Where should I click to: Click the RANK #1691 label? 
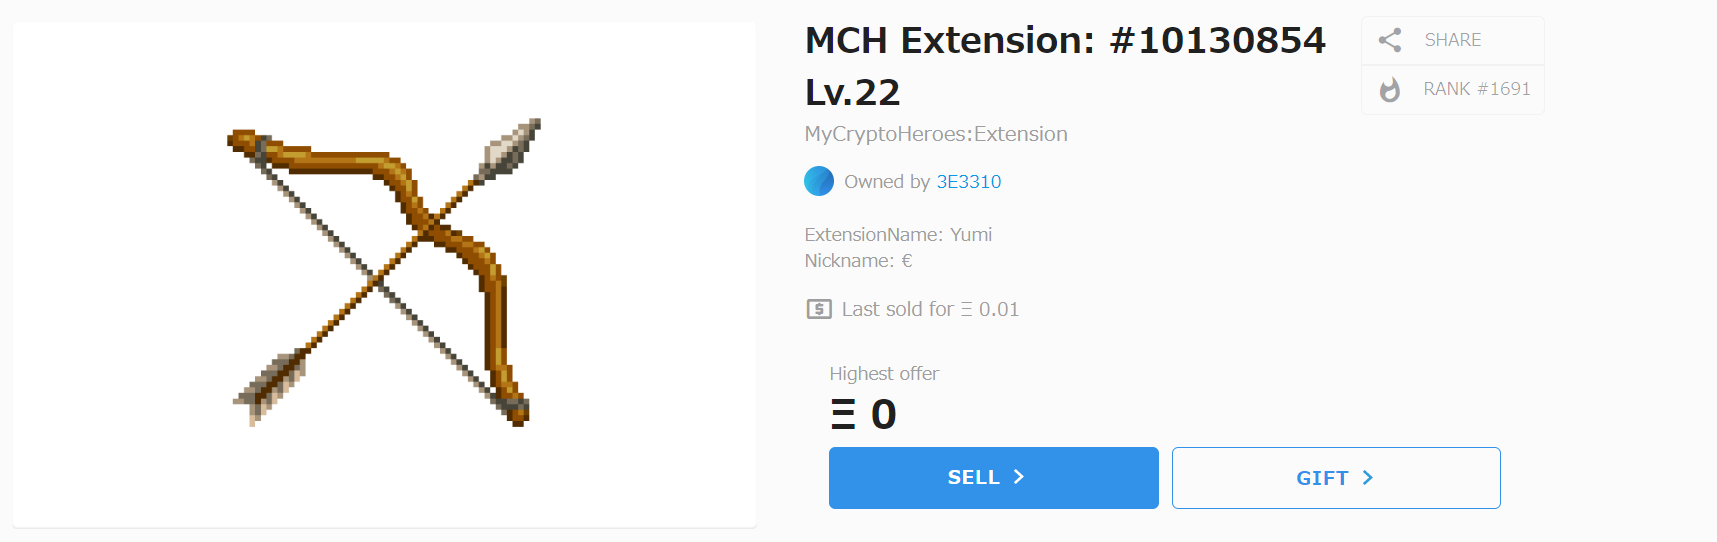click(x=1476, y=89)
